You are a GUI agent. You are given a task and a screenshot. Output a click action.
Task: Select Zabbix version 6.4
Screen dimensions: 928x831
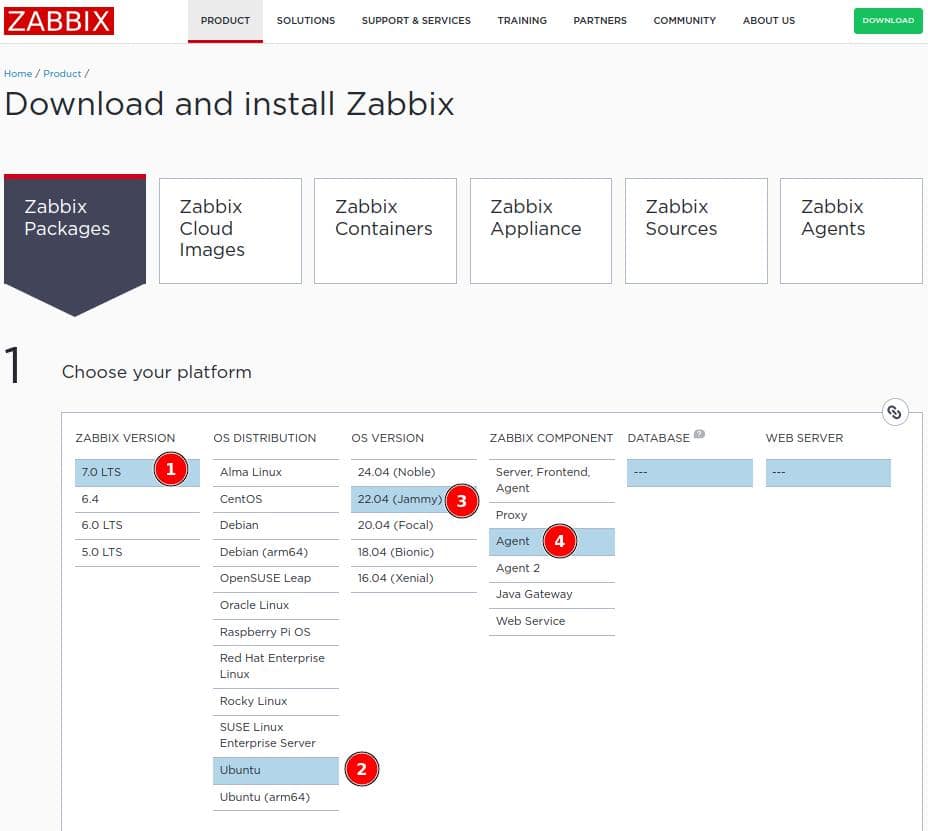[90, 499]
